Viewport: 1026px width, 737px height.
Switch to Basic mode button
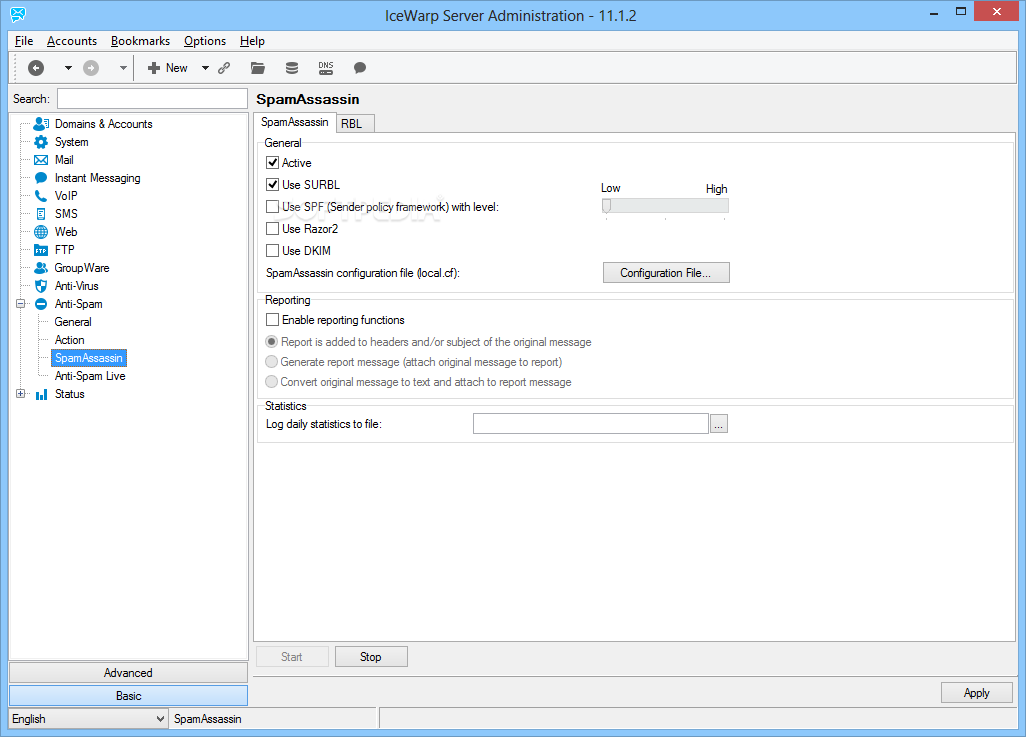tap(128, 696)
